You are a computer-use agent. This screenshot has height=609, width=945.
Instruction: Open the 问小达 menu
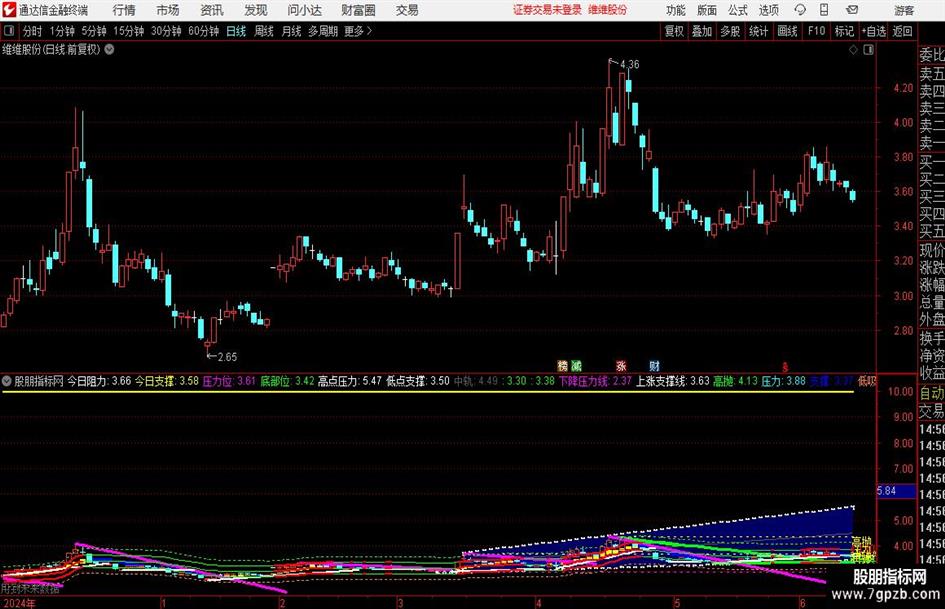point(304,10)
